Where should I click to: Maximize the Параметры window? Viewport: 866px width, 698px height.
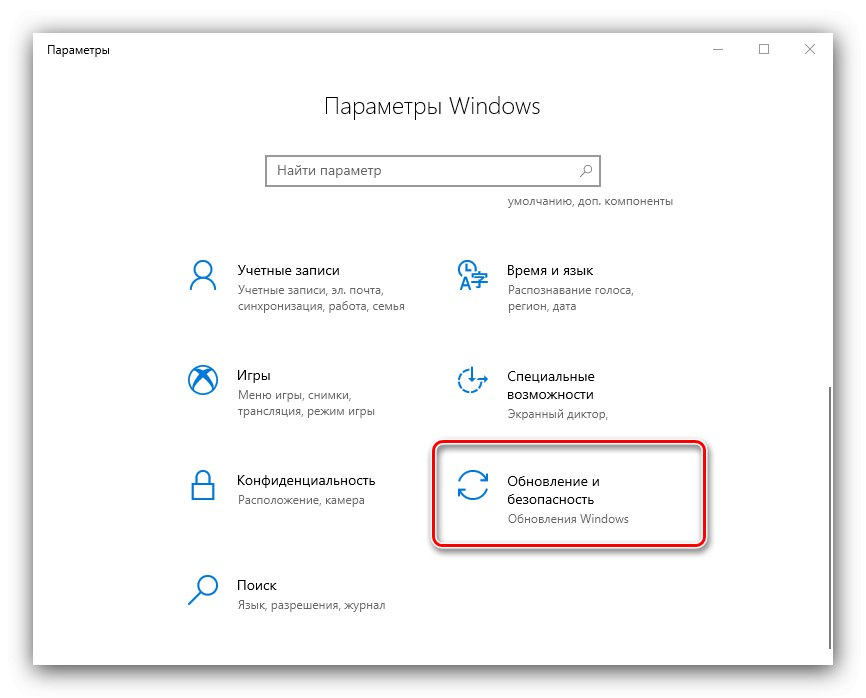[764, 49]
